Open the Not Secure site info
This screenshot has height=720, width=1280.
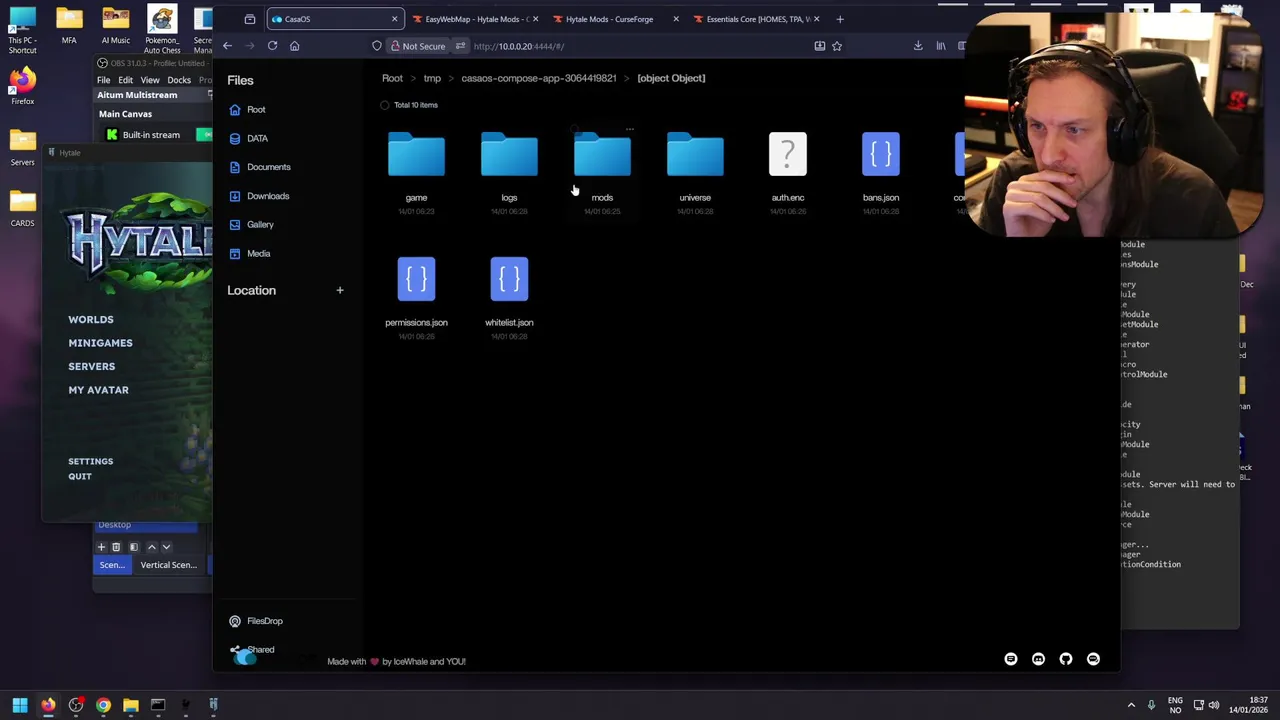coord(418,46)
